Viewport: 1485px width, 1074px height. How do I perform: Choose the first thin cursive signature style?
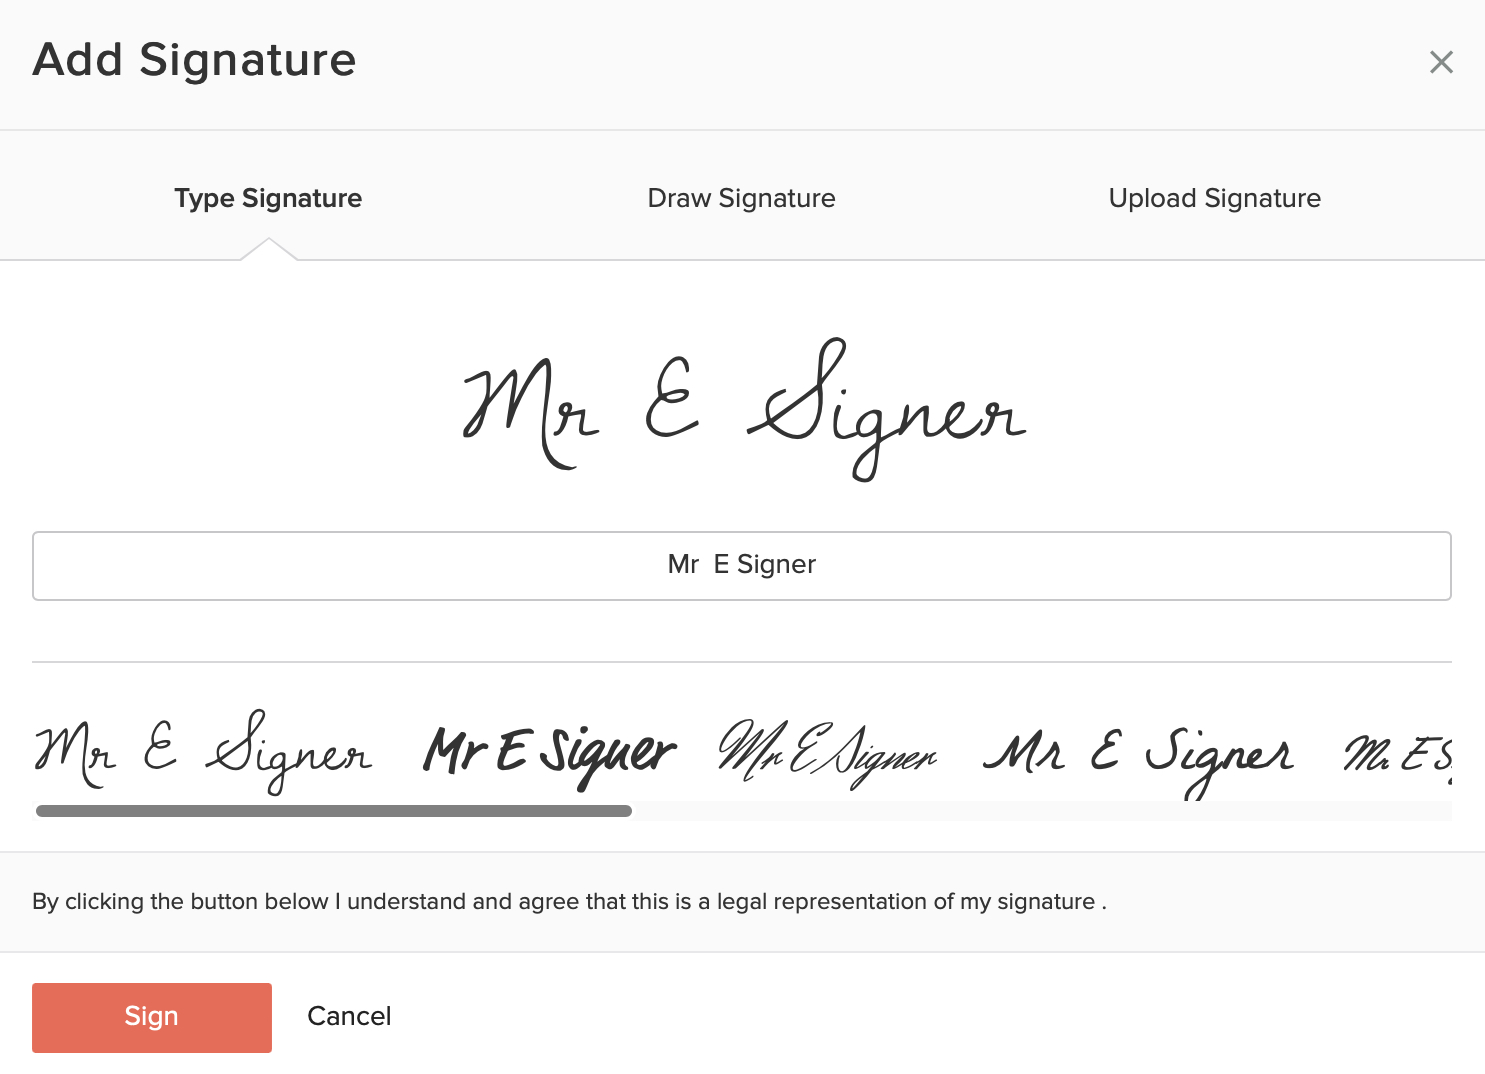point(203,752)
